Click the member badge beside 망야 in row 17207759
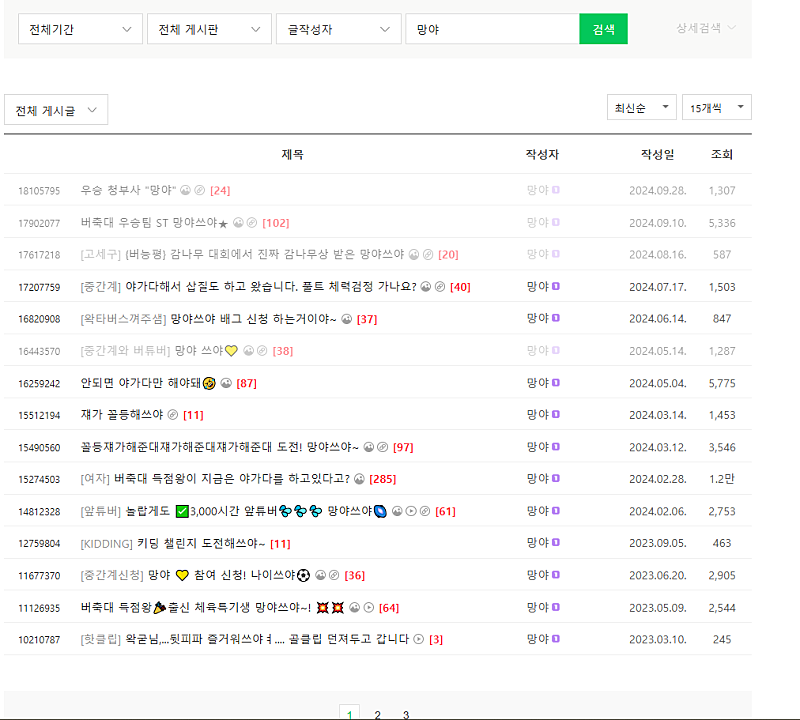This screenshot has width=800, height=720. coord(556,287)
